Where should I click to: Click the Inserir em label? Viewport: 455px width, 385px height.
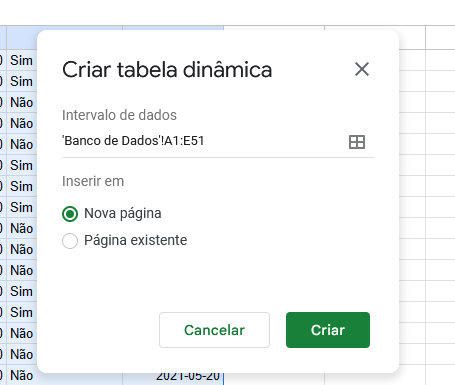[x=93, y=181]
